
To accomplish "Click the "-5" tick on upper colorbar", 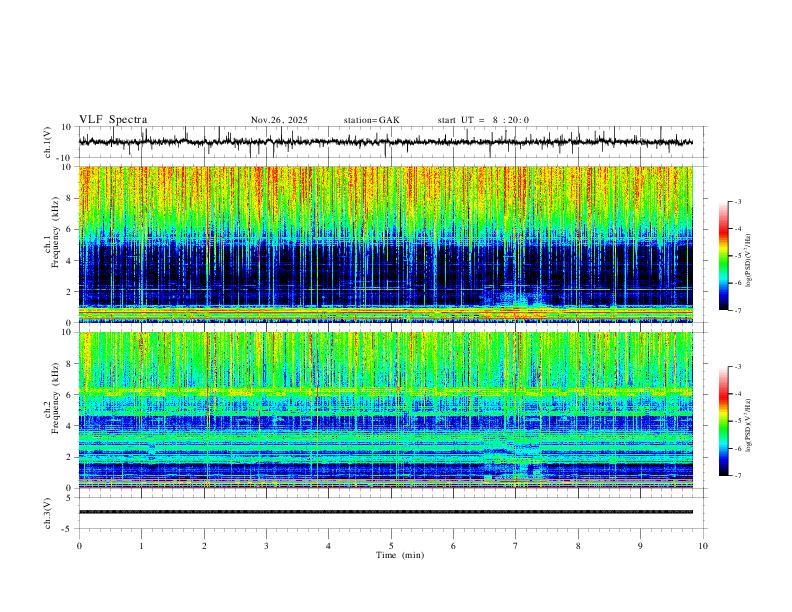I will 738,256.
